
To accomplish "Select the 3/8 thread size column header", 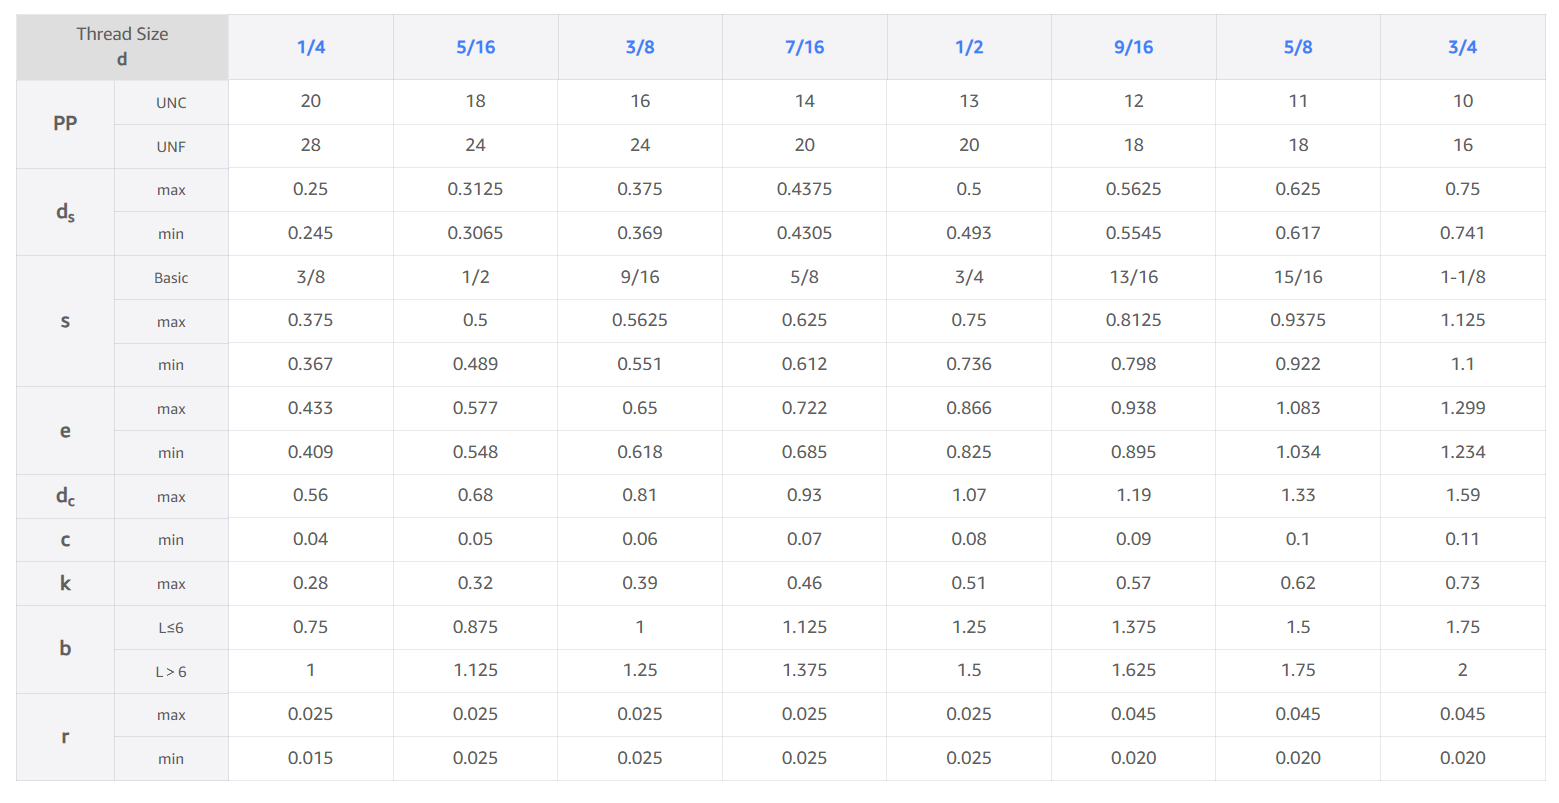I will [640, 47].
